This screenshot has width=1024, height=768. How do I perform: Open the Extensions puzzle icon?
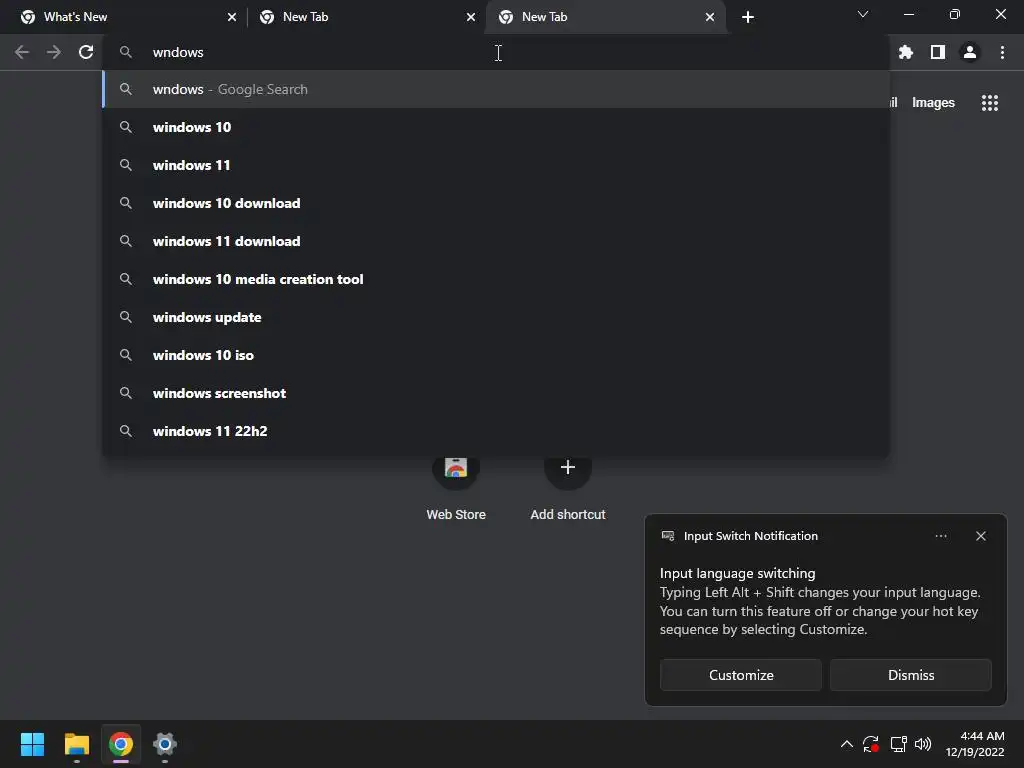(x=906, y=52)
